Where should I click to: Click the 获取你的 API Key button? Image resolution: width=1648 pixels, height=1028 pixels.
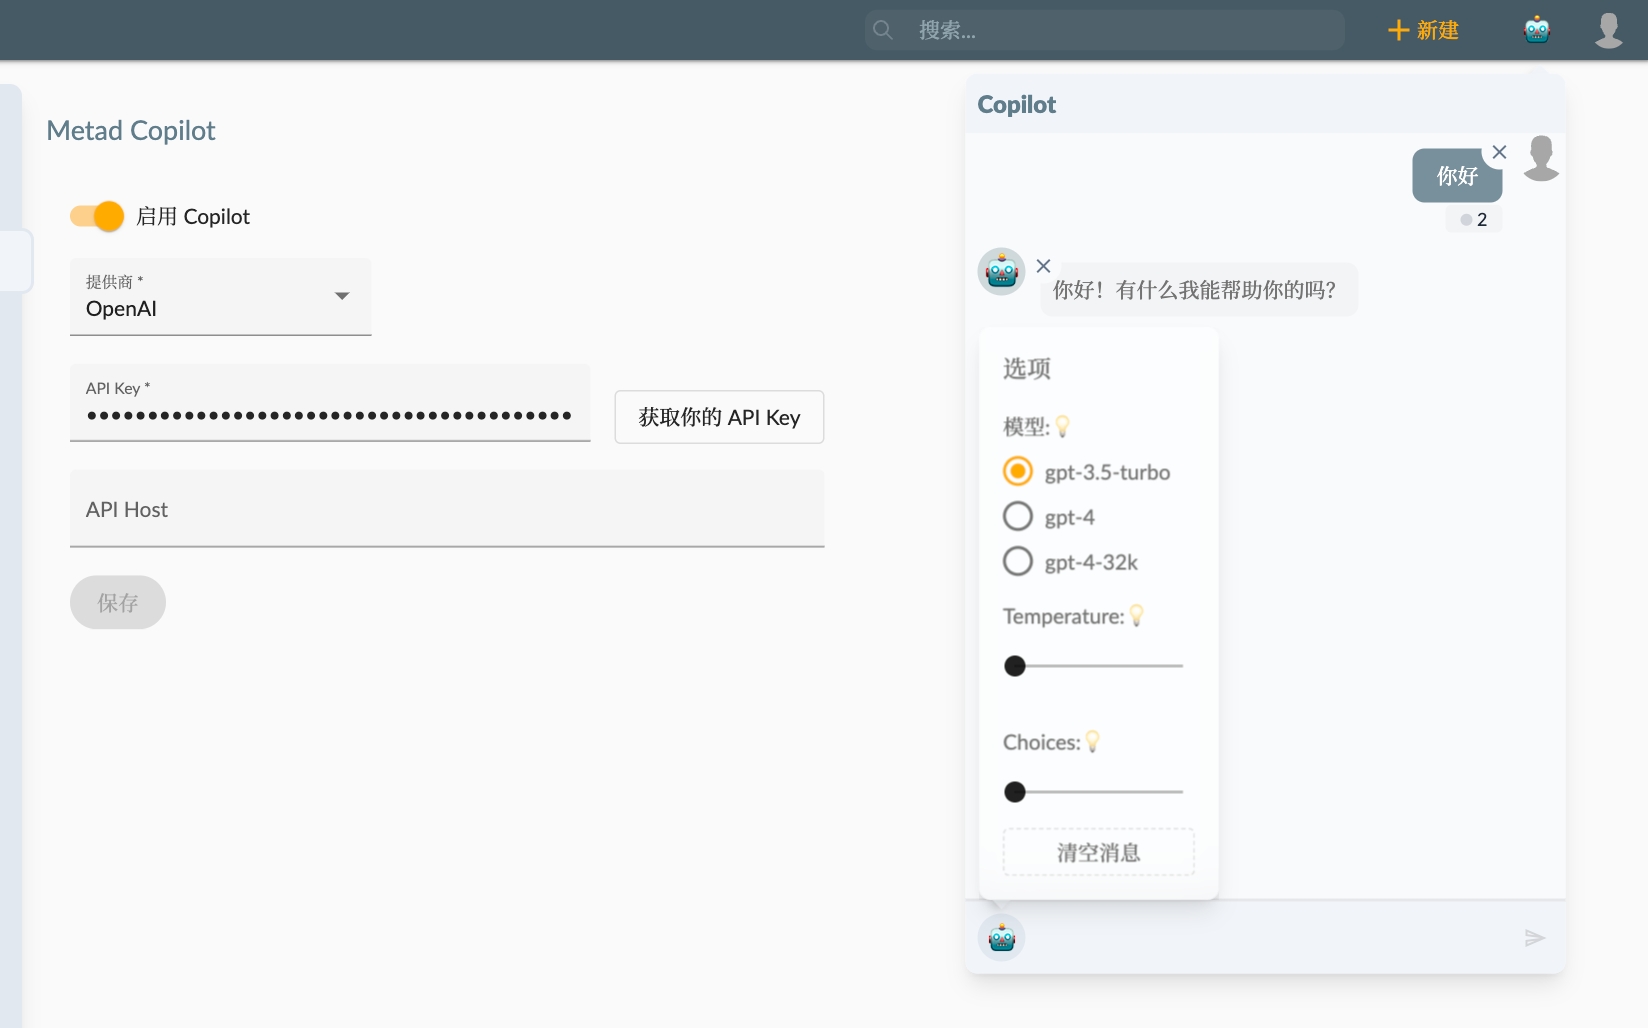718,417
